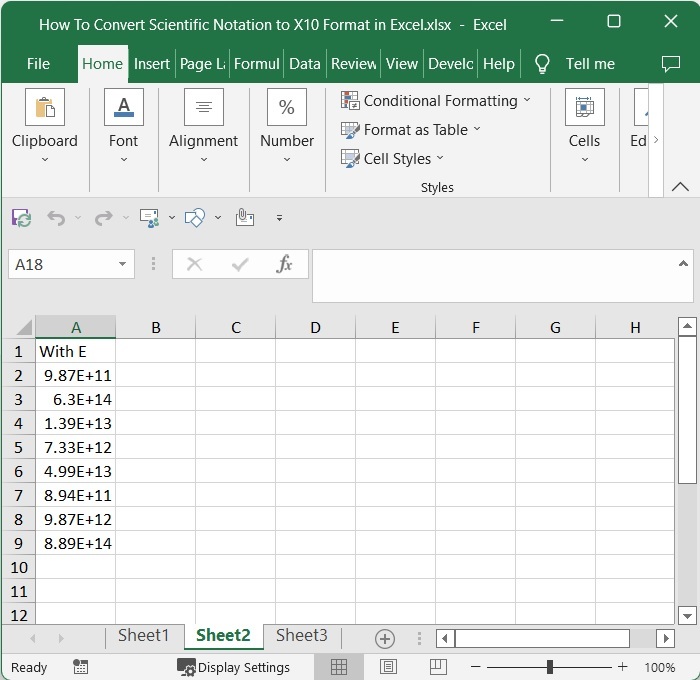
Task: Add a new sheet with plus icon
Action: point(384,638)
